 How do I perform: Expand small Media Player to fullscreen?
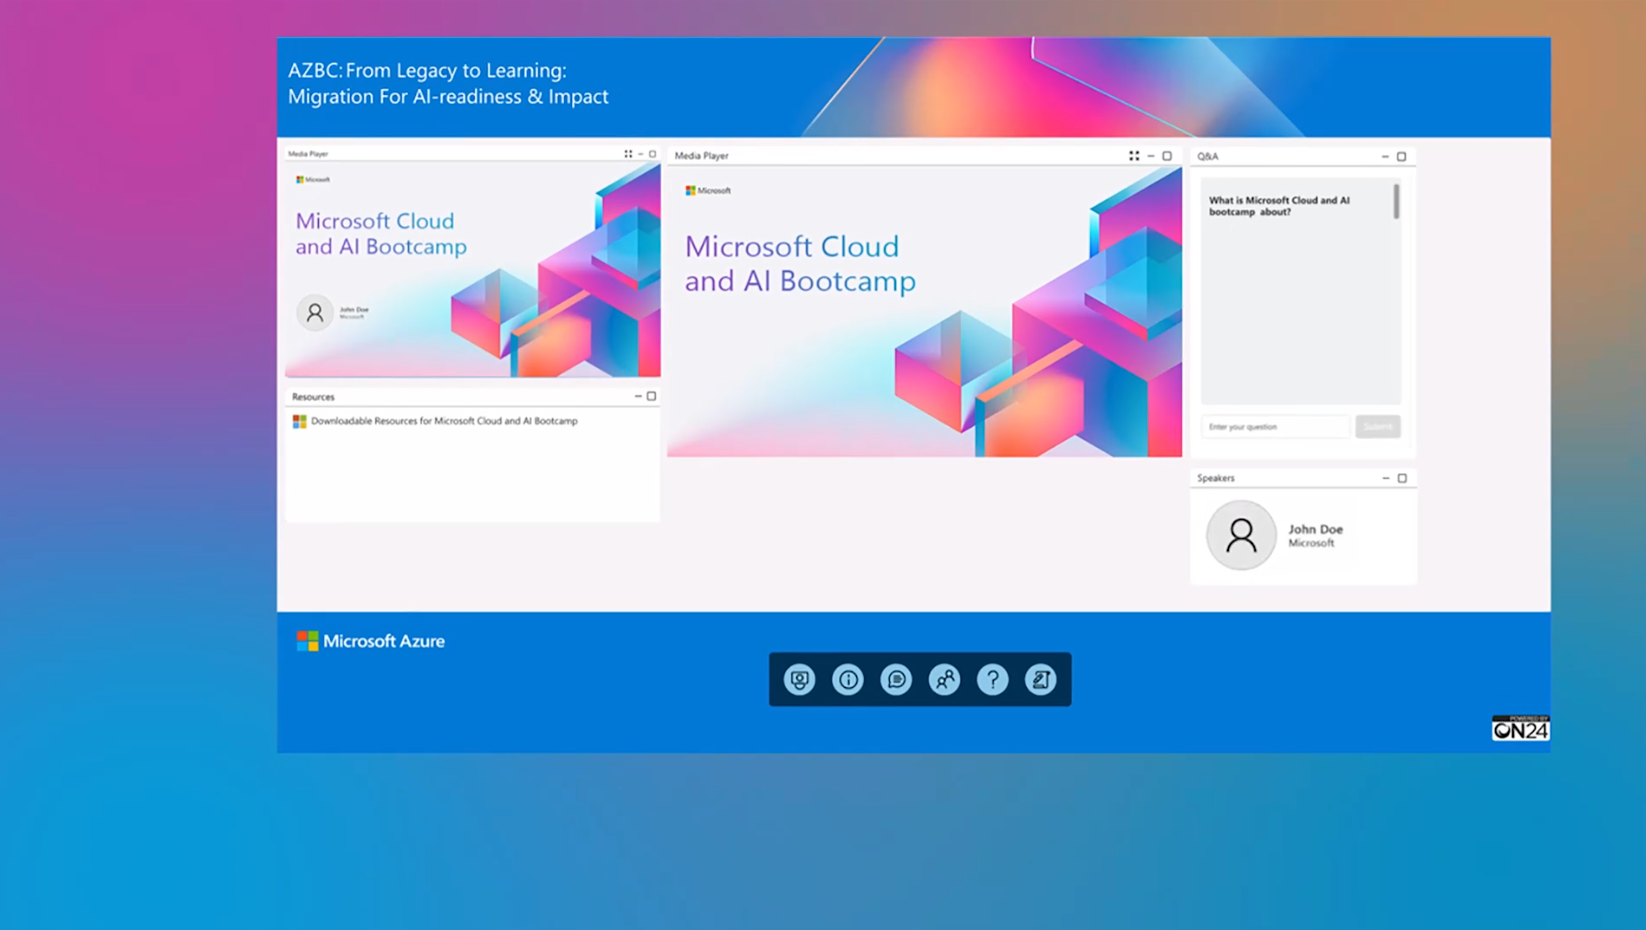(628, 154)
